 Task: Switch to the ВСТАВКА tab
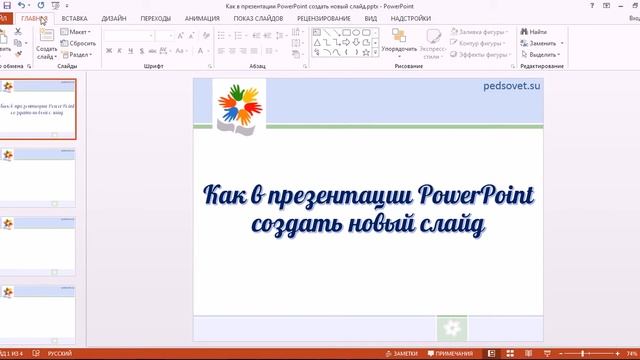(x=74, y=18)
